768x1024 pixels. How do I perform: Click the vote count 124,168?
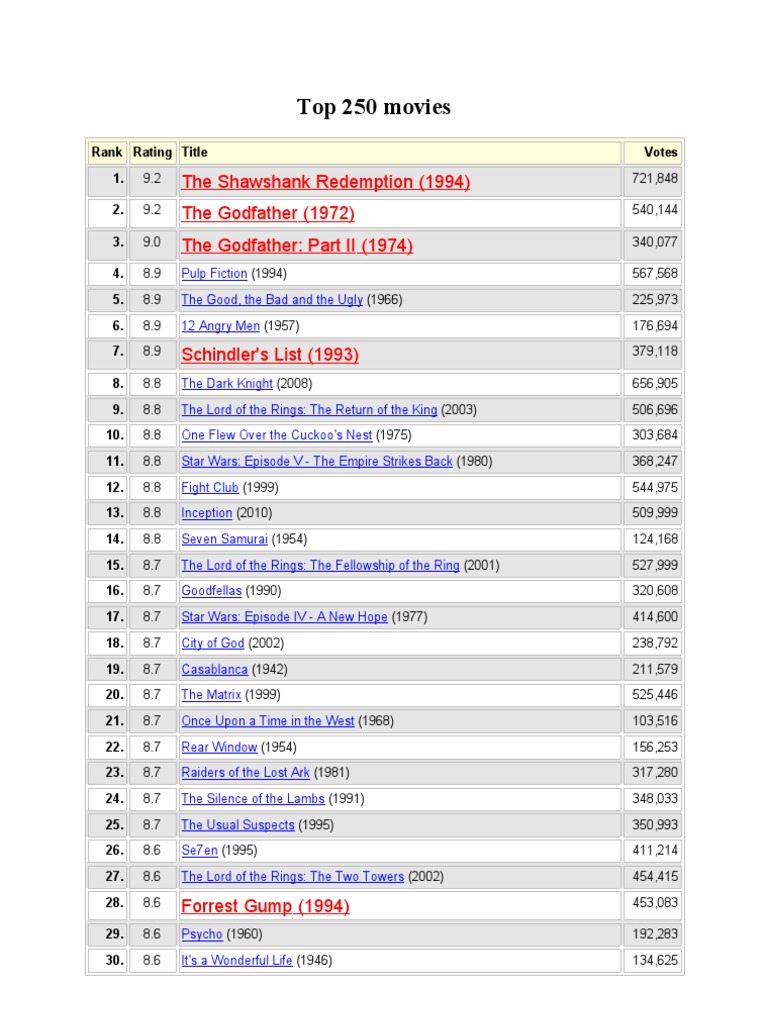tap(654, 539)
